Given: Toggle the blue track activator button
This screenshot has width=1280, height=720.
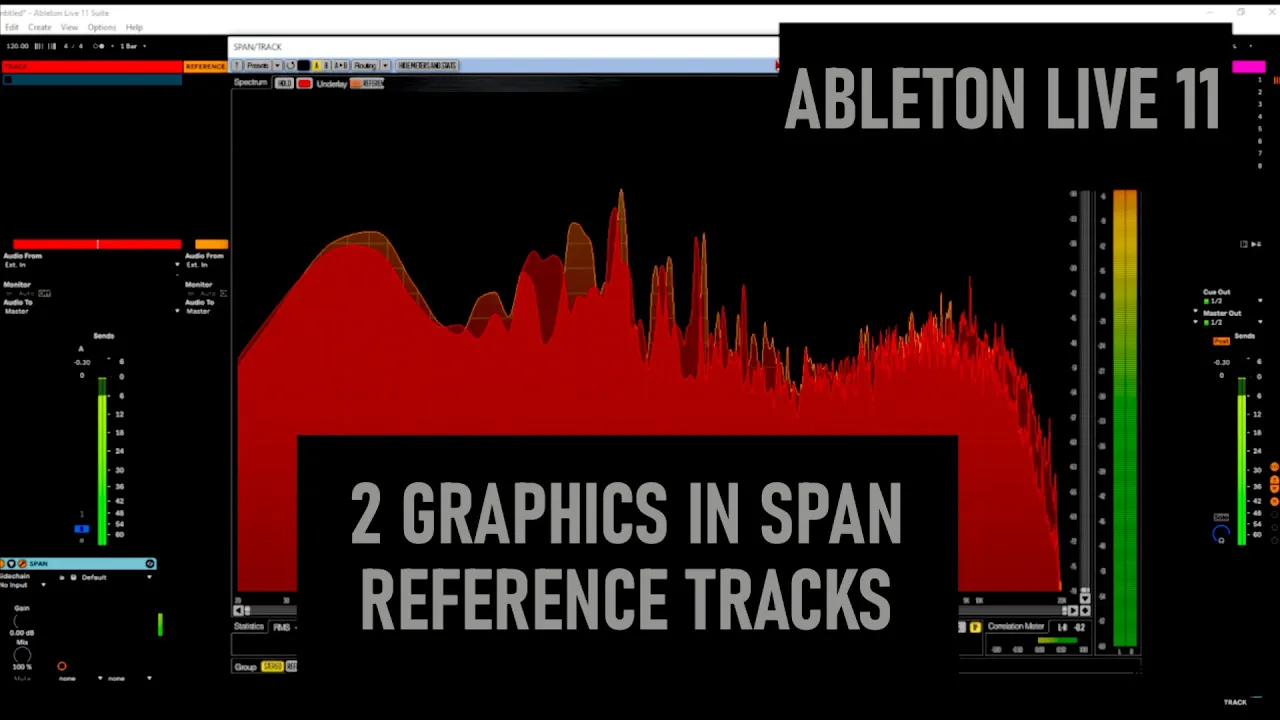Looking at the screenshot, I should pyautogui.click(x=82, y=529).
